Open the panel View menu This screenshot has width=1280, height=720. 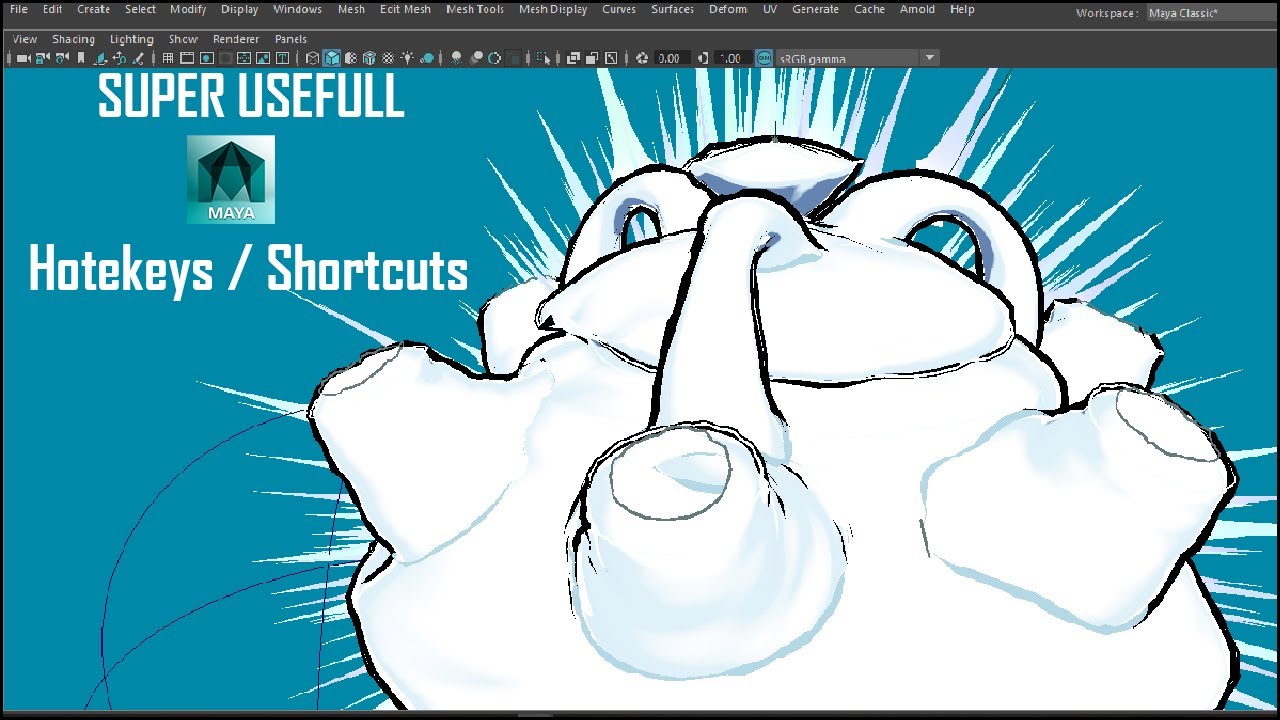point(24,39)
